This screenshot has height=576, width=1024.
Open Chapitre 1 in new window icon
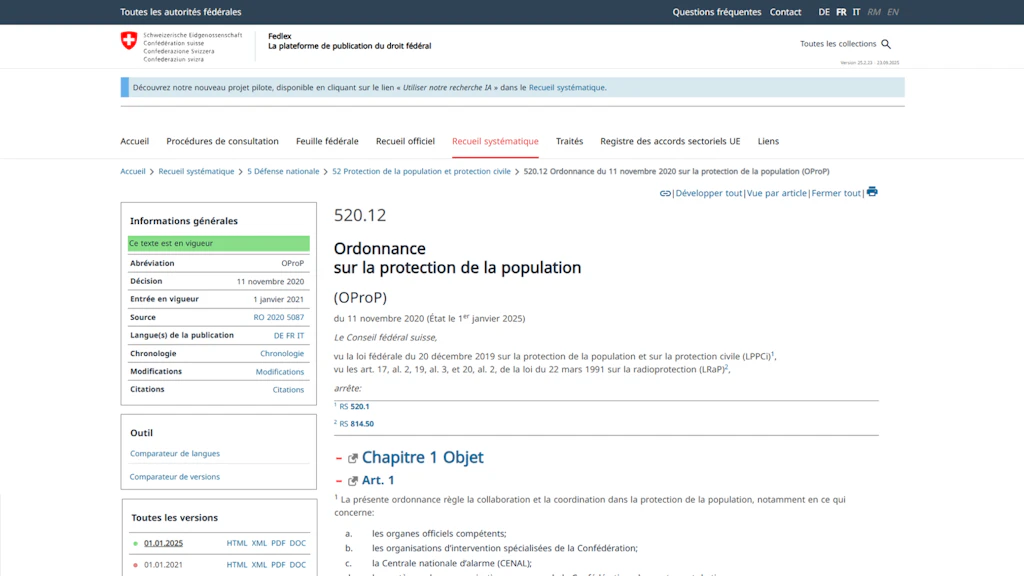353,458
